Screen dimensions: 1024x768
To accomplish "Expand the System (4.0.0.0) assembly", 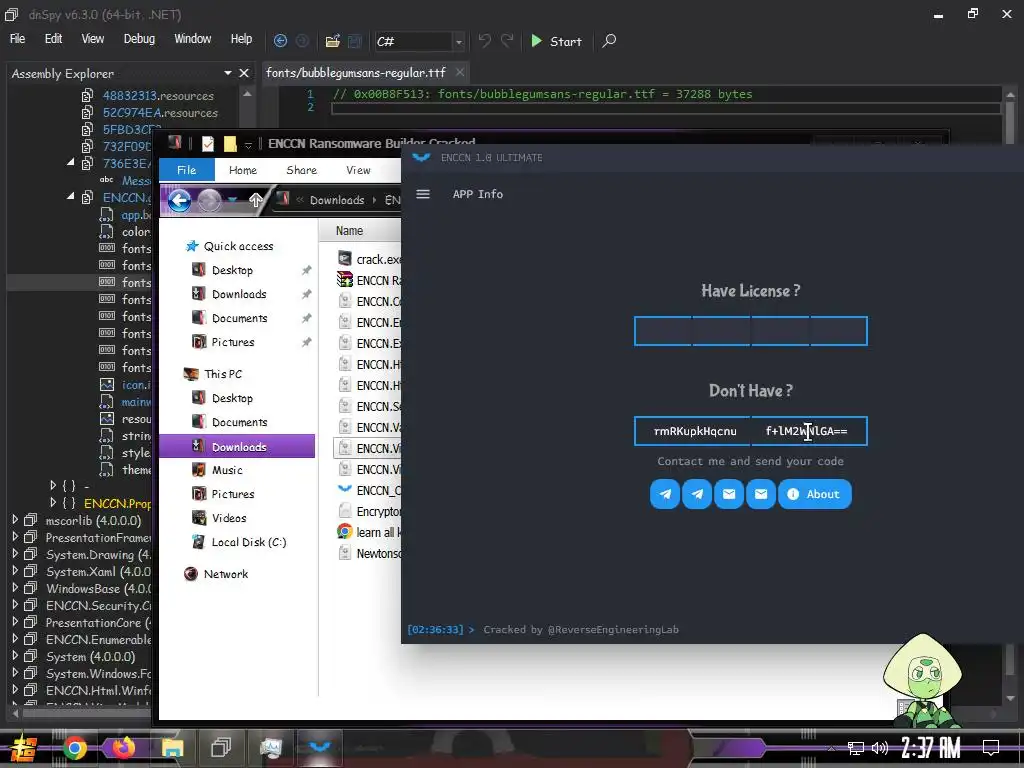I will point(15,656).
